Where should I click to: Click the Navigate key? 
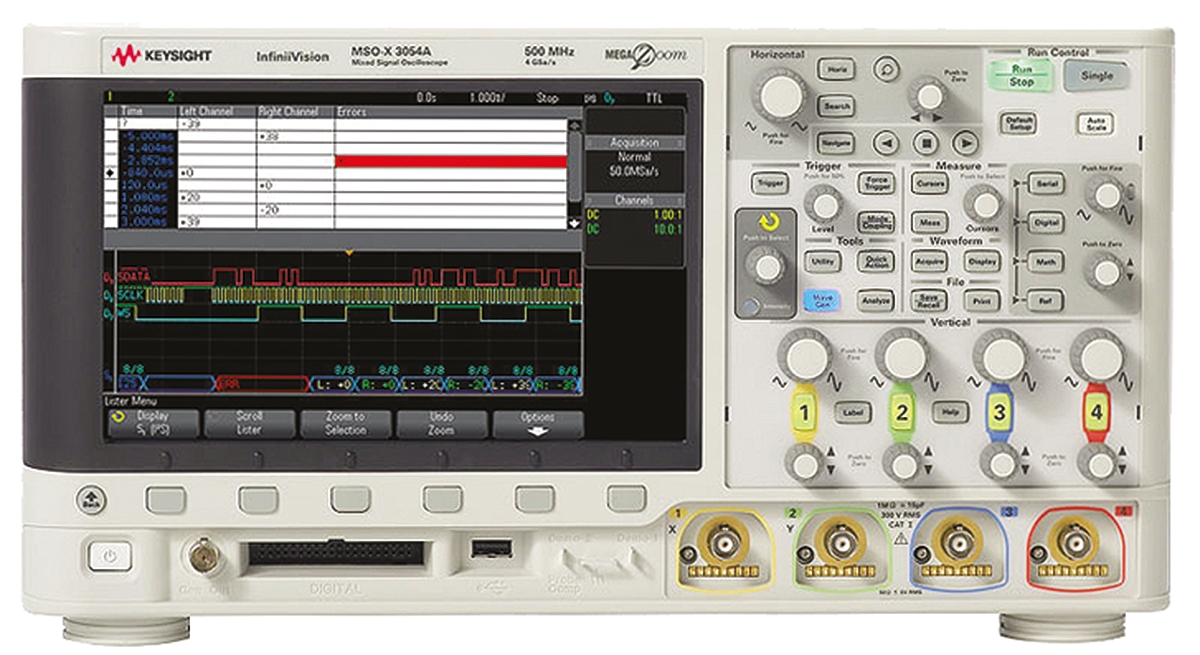coord(836,142)
